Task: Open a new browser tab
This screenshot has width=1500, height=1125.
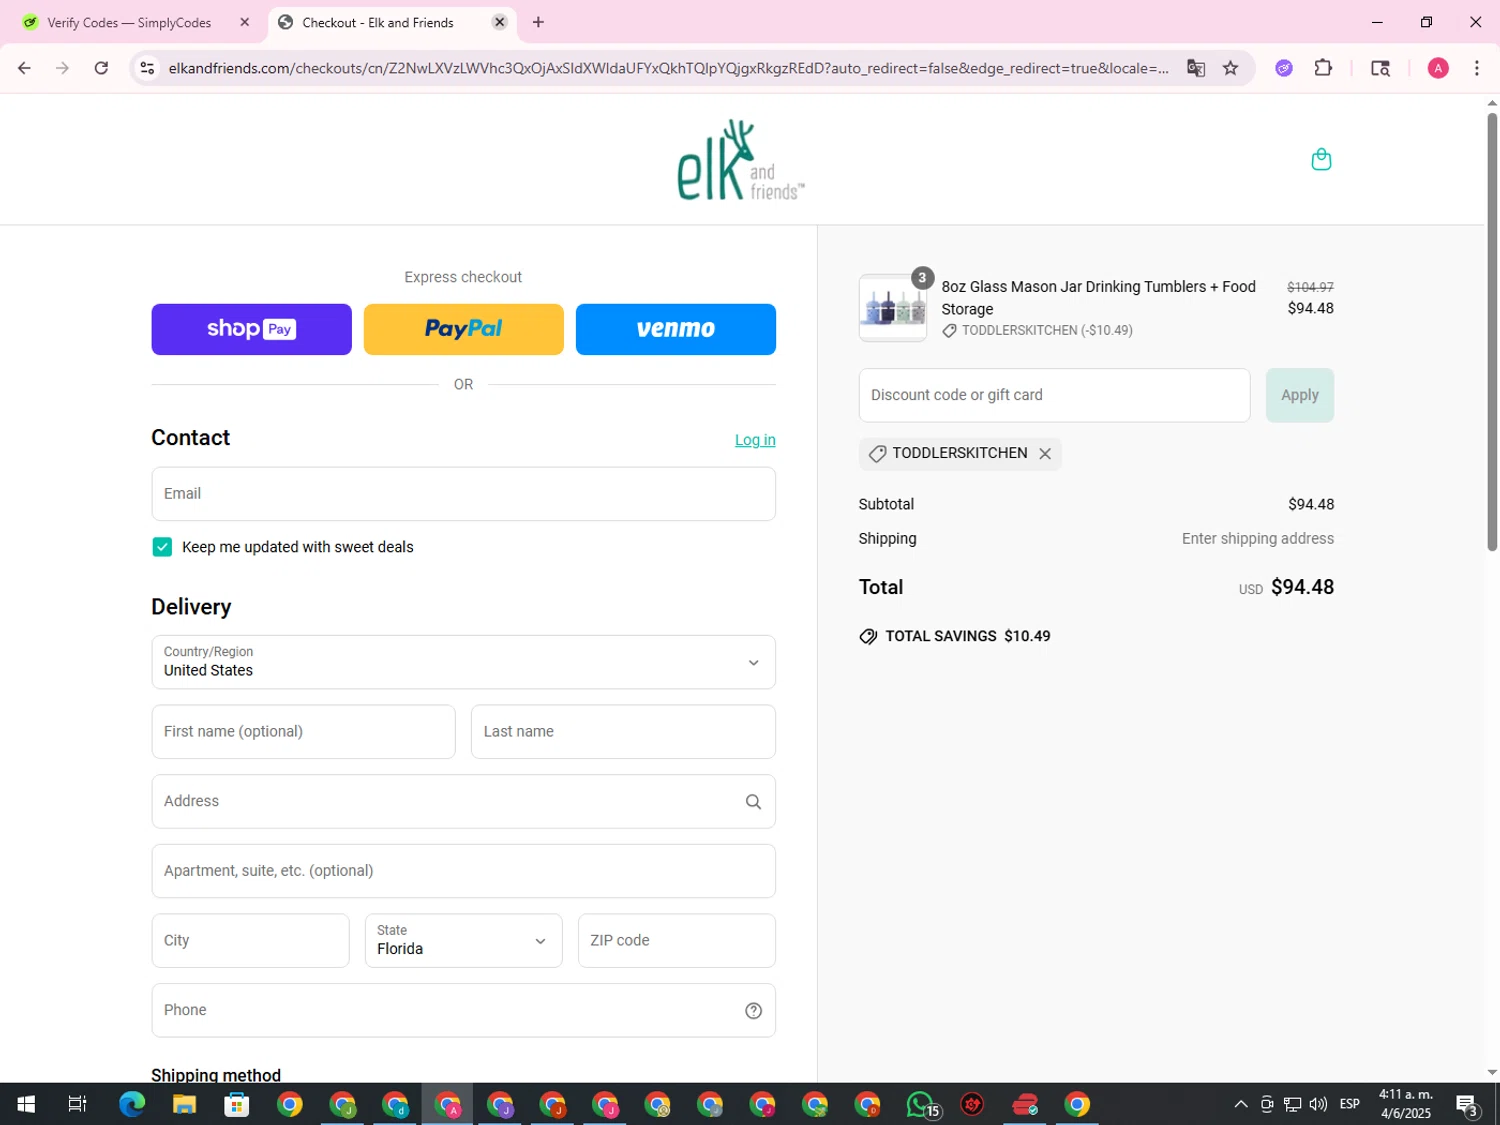Action: pyautogui.click(x=538, y=22)
